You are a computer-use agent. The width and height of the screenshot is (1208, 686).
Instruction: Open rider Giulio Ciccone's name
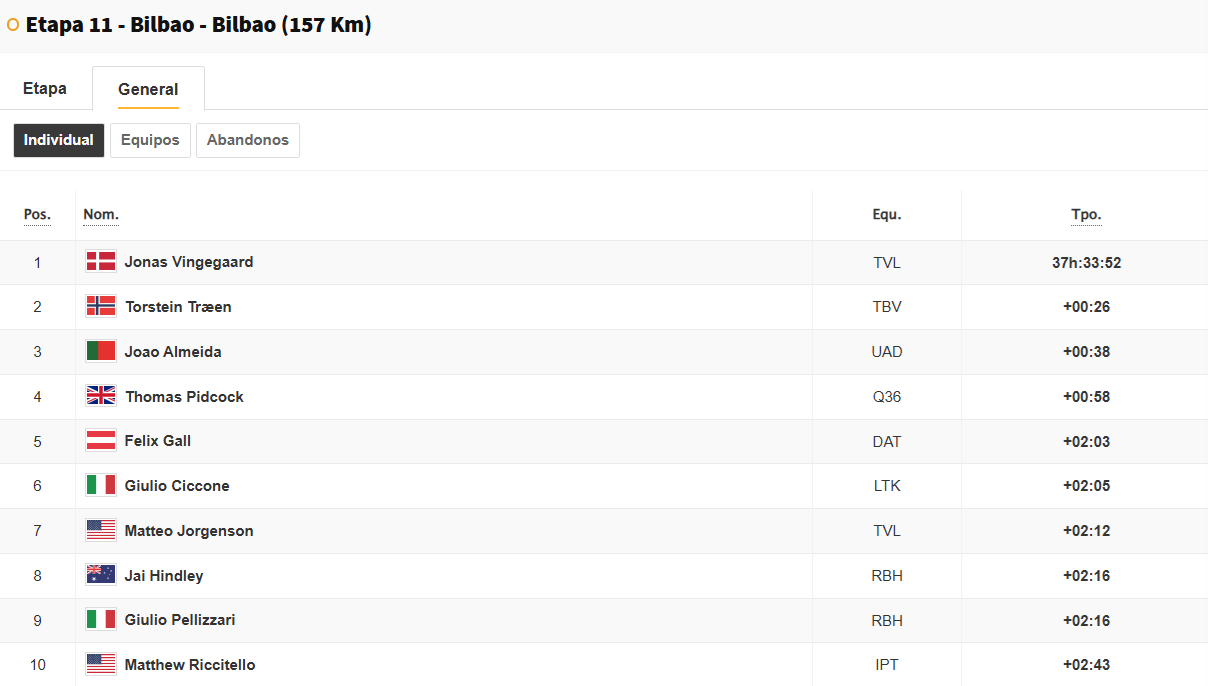click(x=177, y=486)
